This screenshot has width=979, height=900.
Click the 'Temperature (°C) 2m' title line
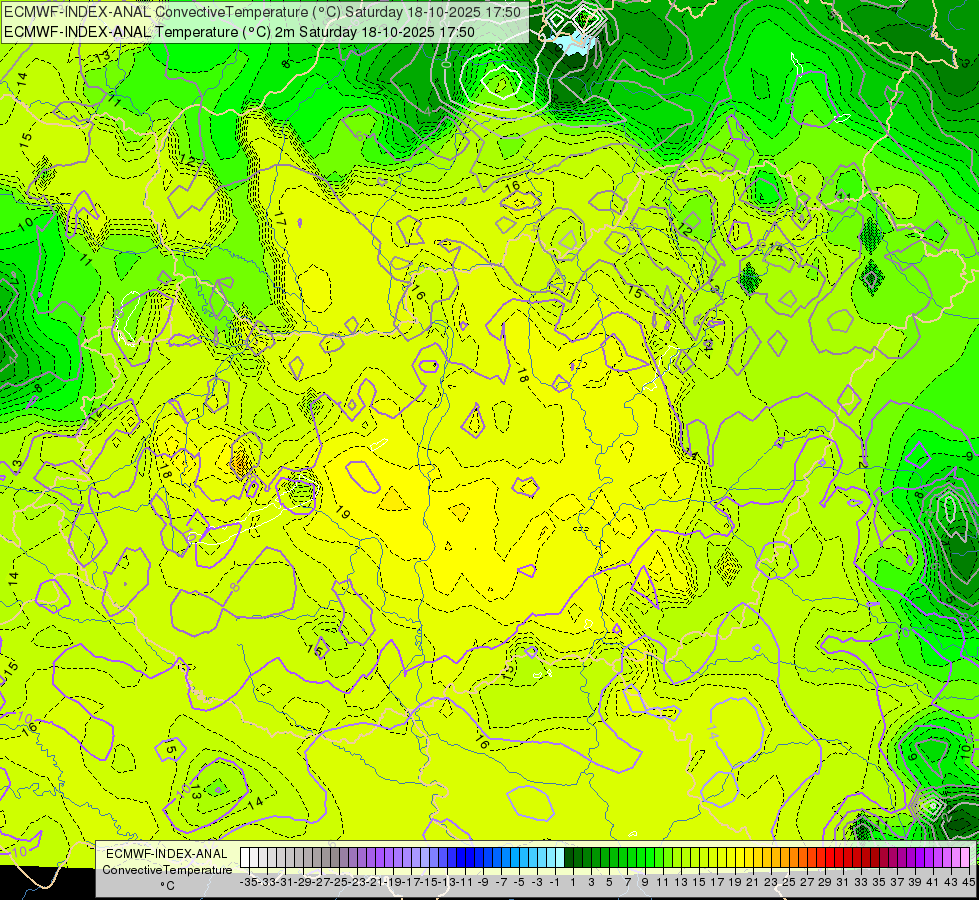tap(239, 32)
